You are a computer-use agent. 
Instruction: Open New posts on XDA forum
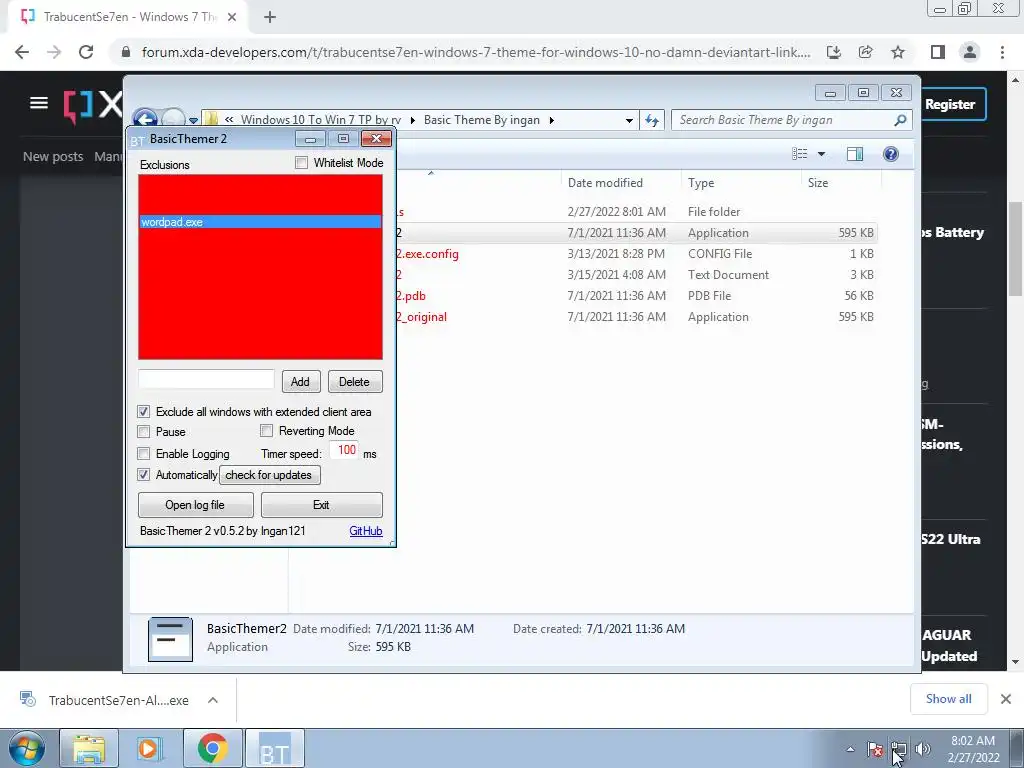point(53,157)
